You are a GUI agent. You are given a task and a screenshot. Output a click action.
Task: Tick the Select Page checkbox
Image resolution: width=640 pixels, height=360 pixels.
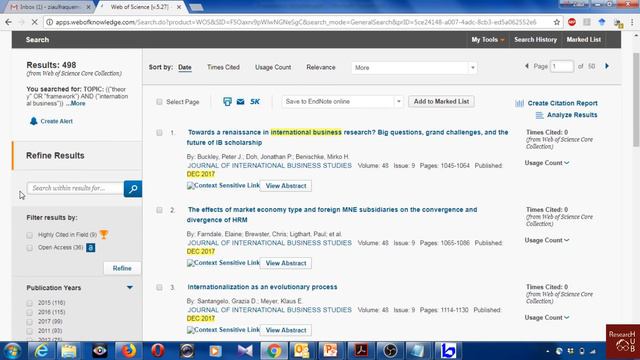click(159, 102)
